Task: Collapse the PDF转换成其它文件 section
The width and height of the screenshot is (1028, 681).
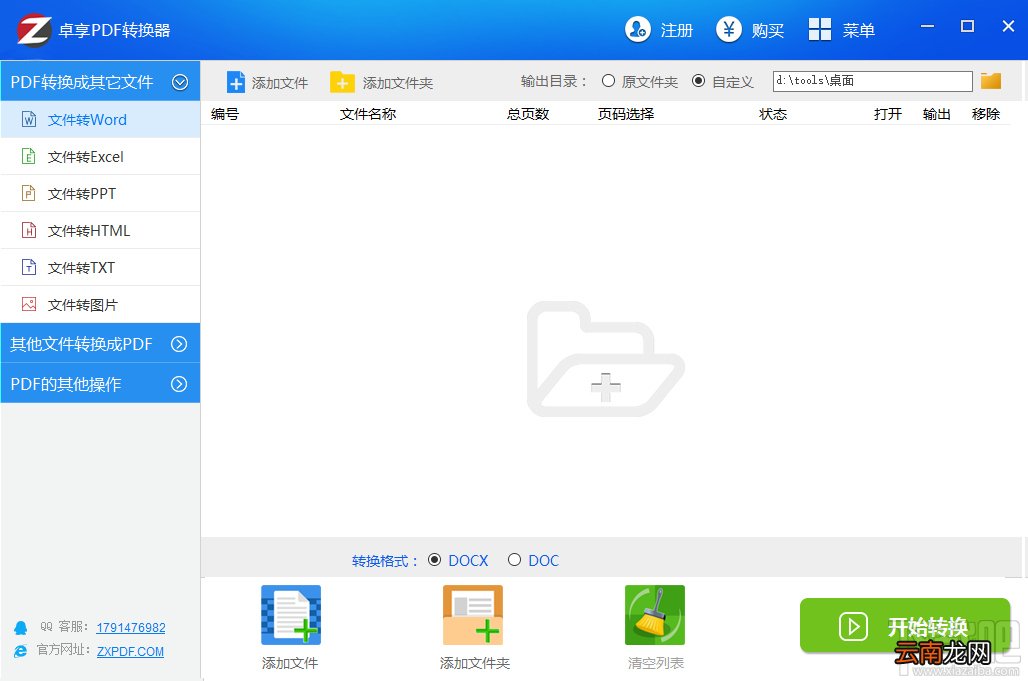Action: [180, 82]
